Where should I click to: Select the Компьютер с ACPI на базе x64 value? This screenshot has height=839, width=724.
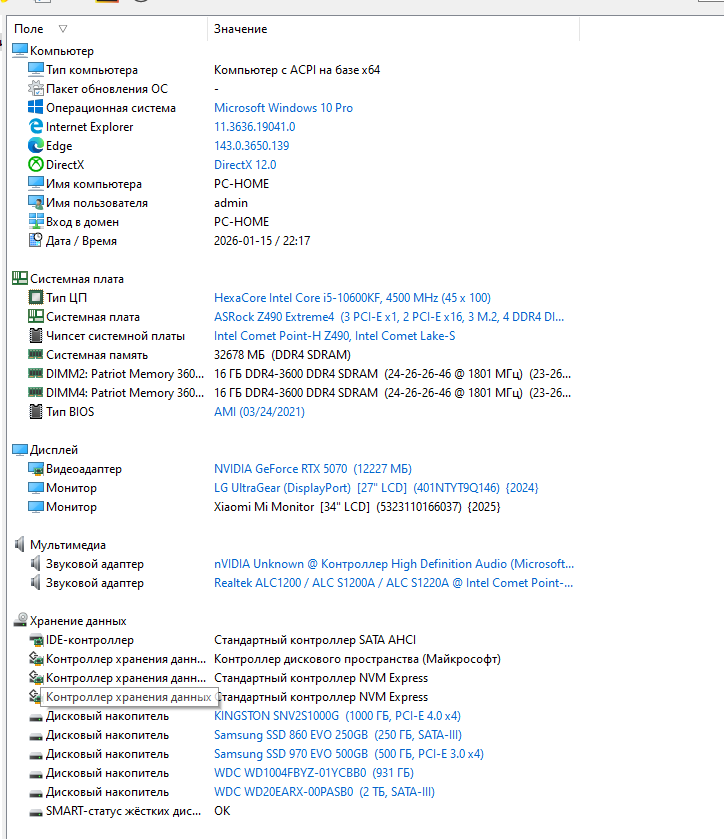point(297,70)
